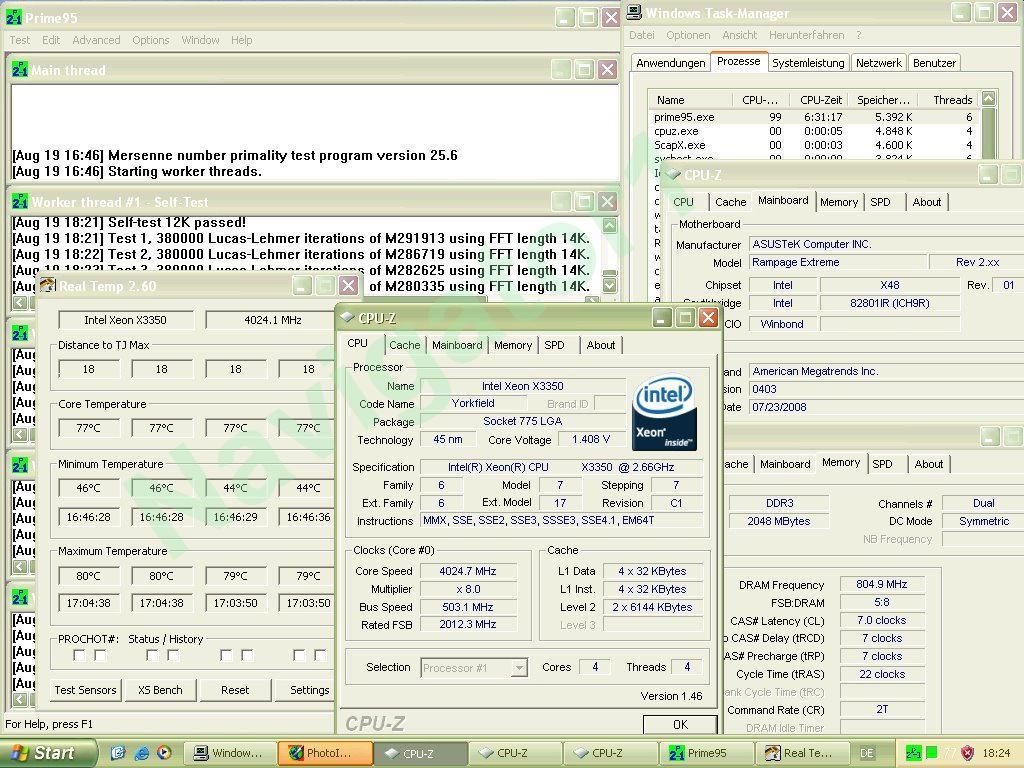This screenshot has height=768, width=1024.
Task: Click the Real Temp 2.60 title icon
Action: pos(47,285)
